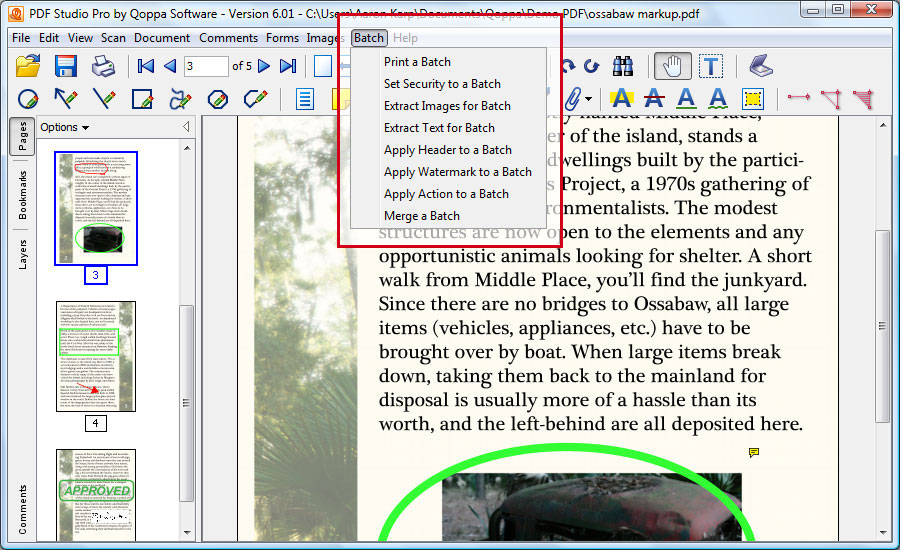Click the scanner icon
Image resolution: width=900 pixels, height=550 pixels.
[x=761, y=66]
